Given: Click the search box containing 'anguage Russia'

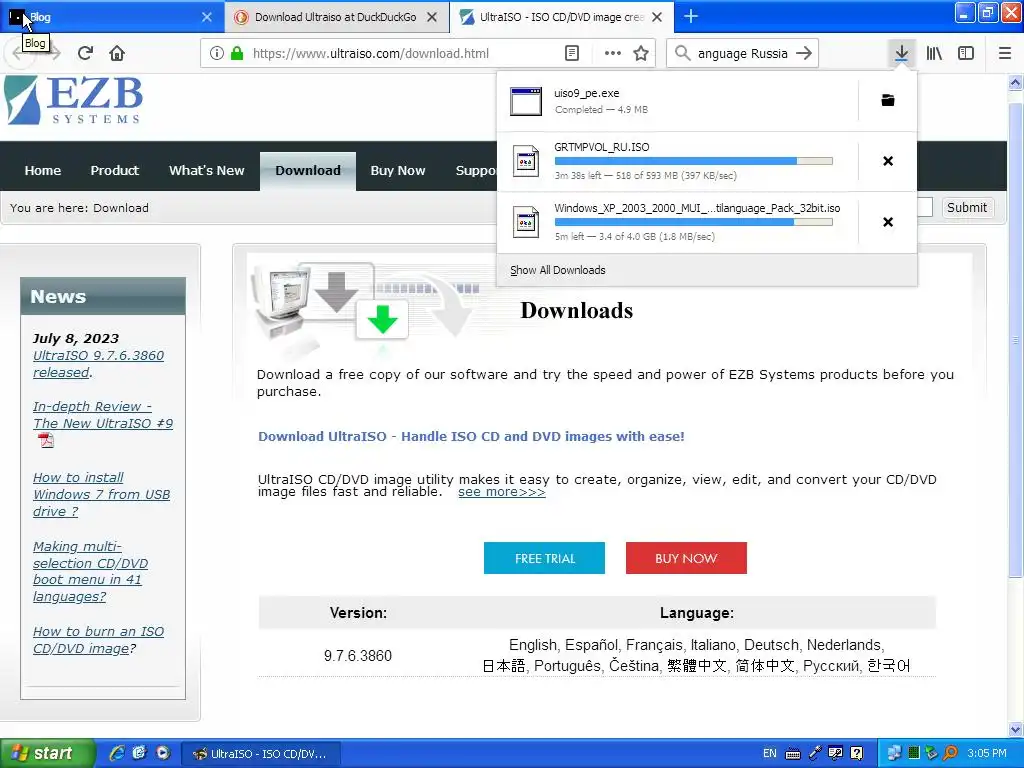Looking at the screenshot, I should (743, 54).
